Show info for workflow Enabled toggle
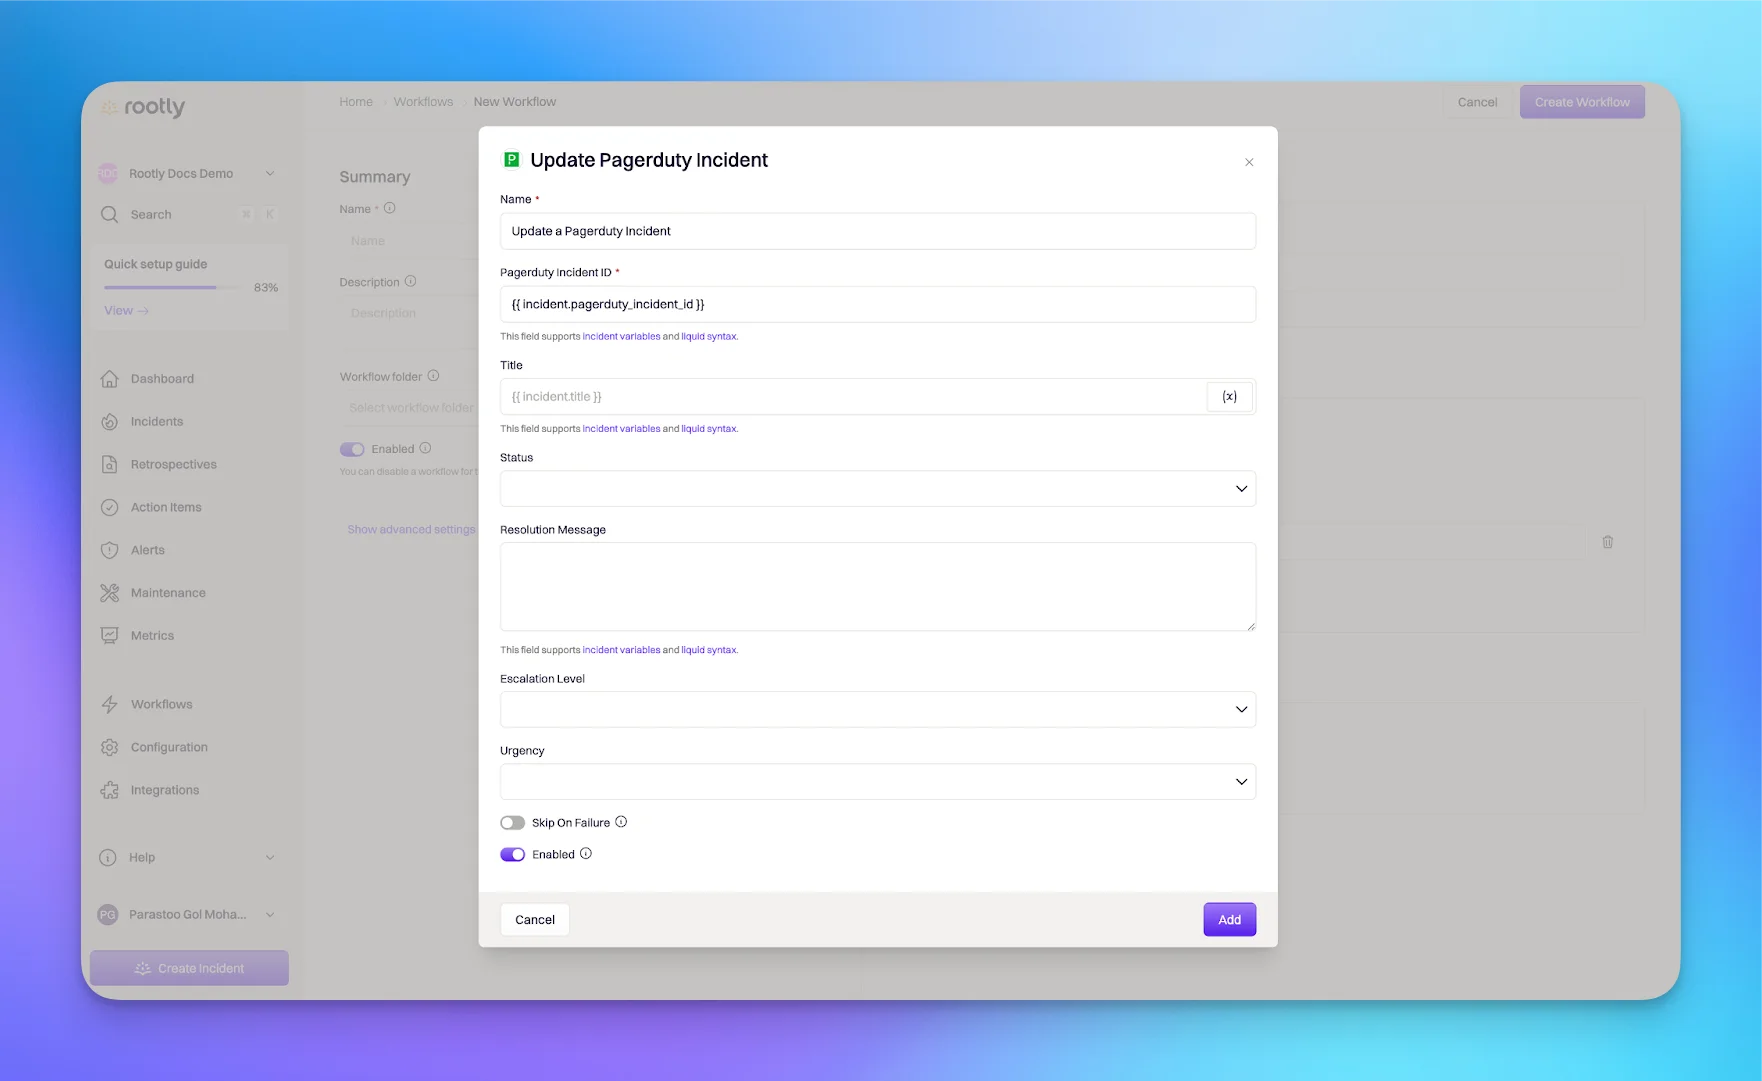 tap(426, 448)
